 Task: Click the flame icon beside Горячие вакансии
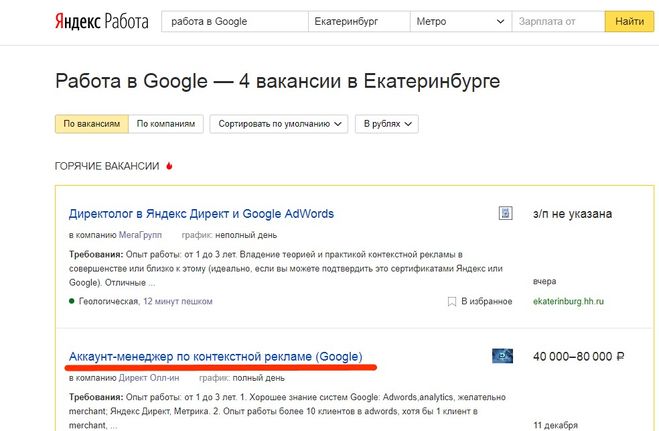point(168,166)
